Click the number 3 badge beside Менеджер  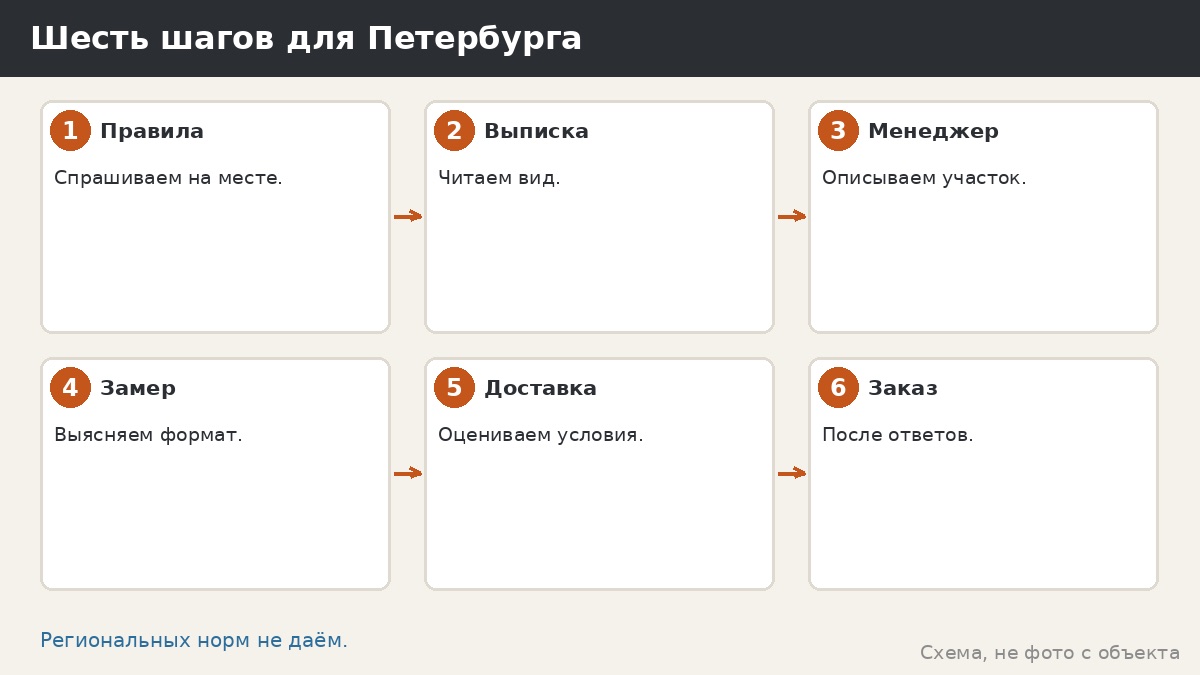pos(838,131)
